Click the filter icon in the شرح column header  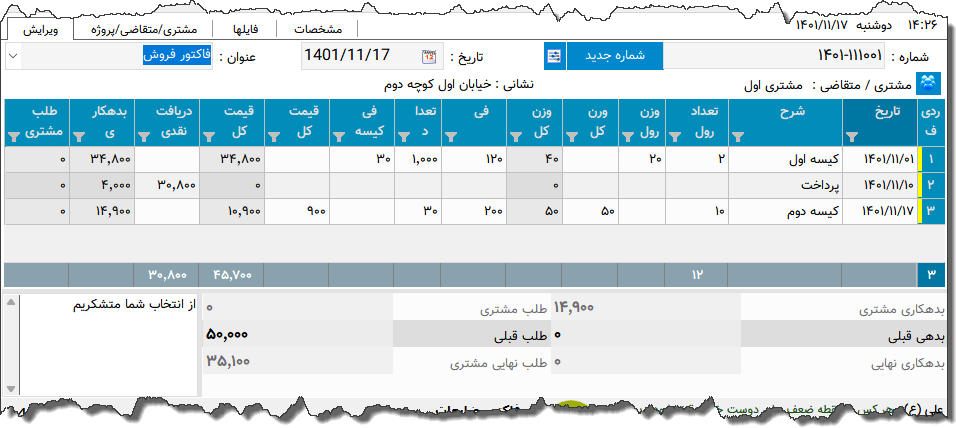click(738, 136)
